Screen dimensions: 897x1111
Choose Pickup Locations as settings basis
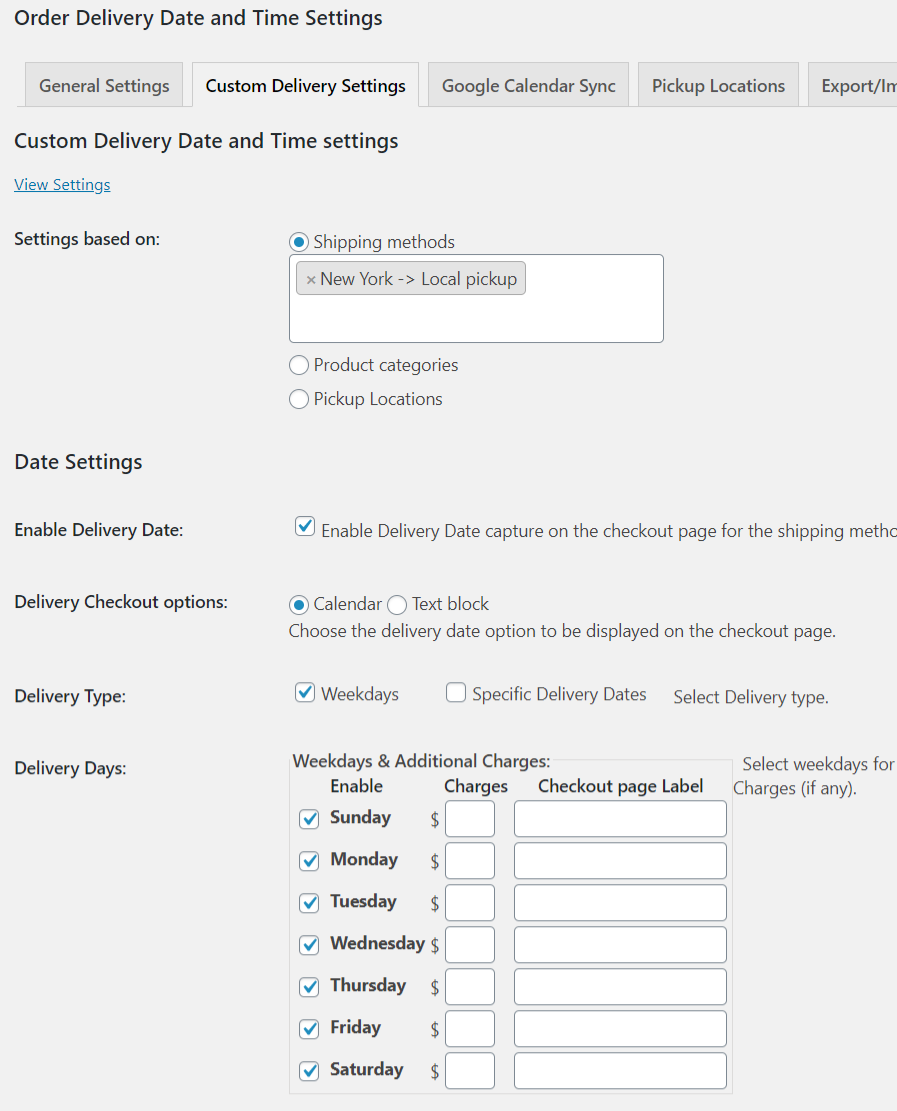(299, 399)
